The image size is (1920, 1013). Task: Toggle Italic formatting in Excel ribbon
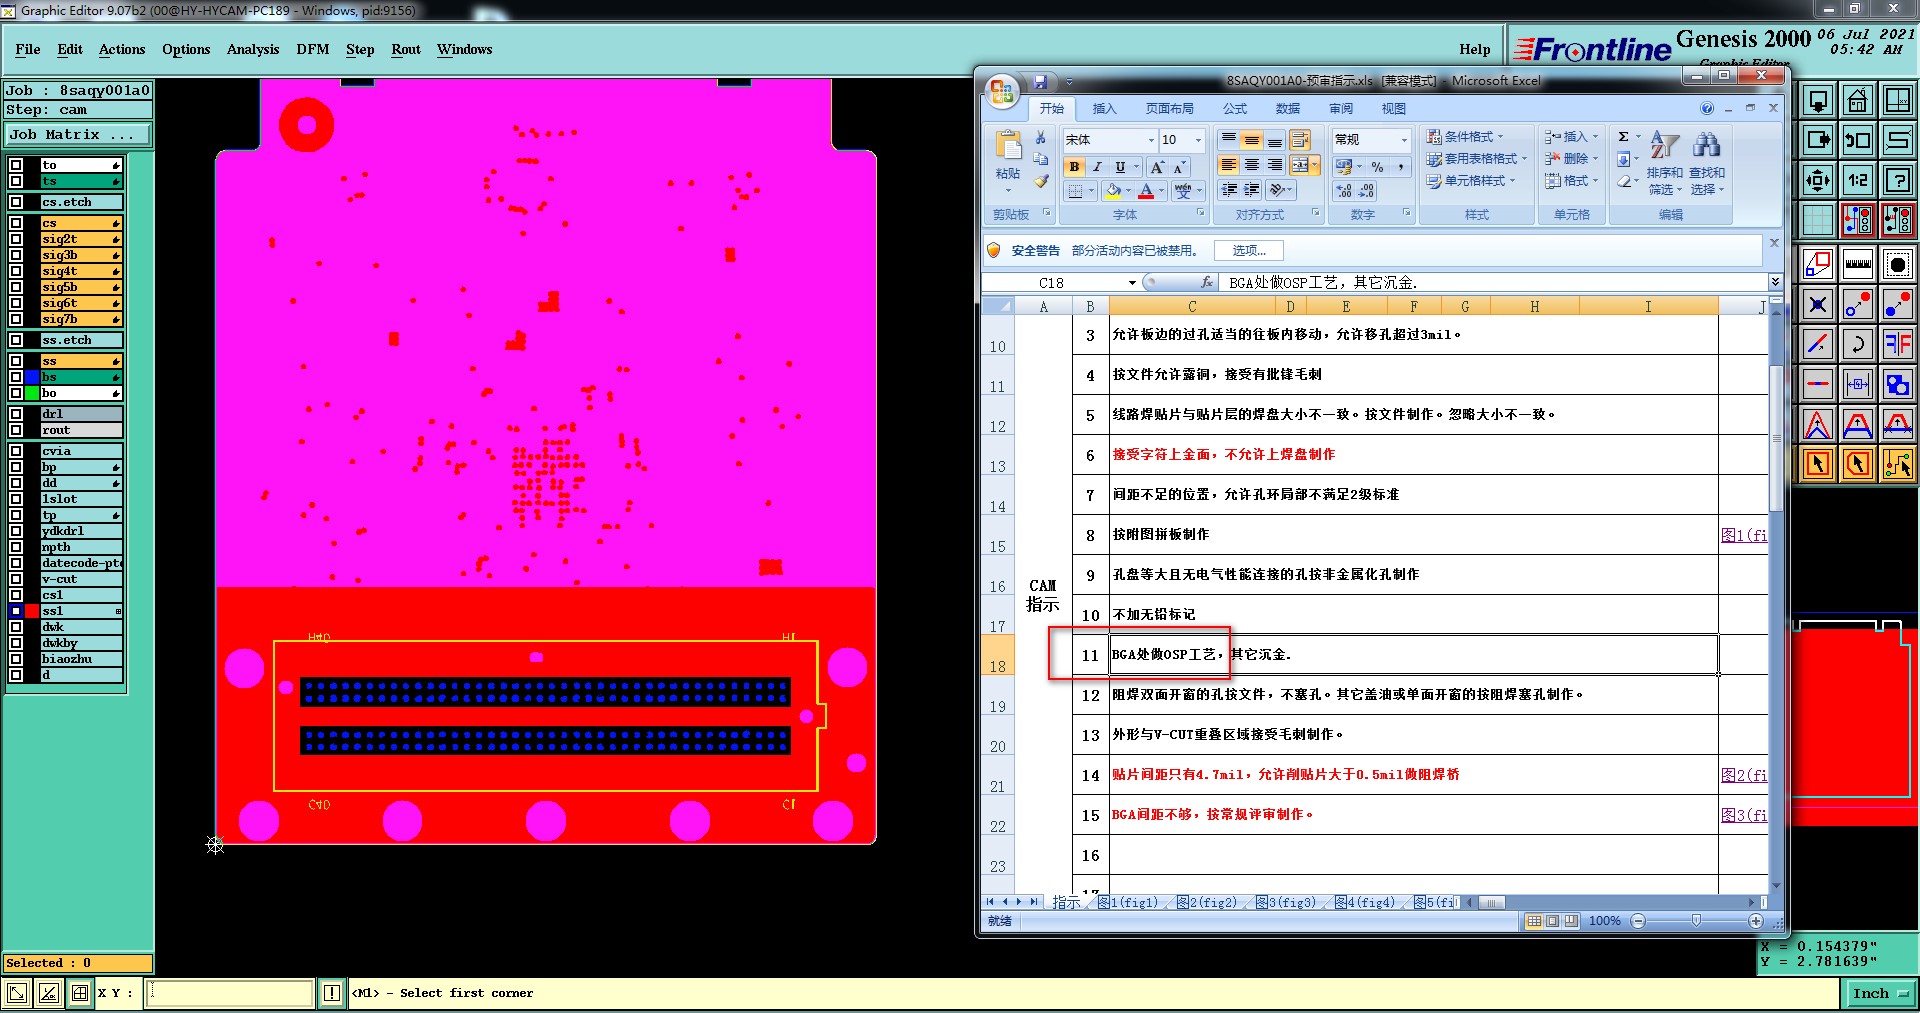pyautogui.click(x=1097, y=167)
